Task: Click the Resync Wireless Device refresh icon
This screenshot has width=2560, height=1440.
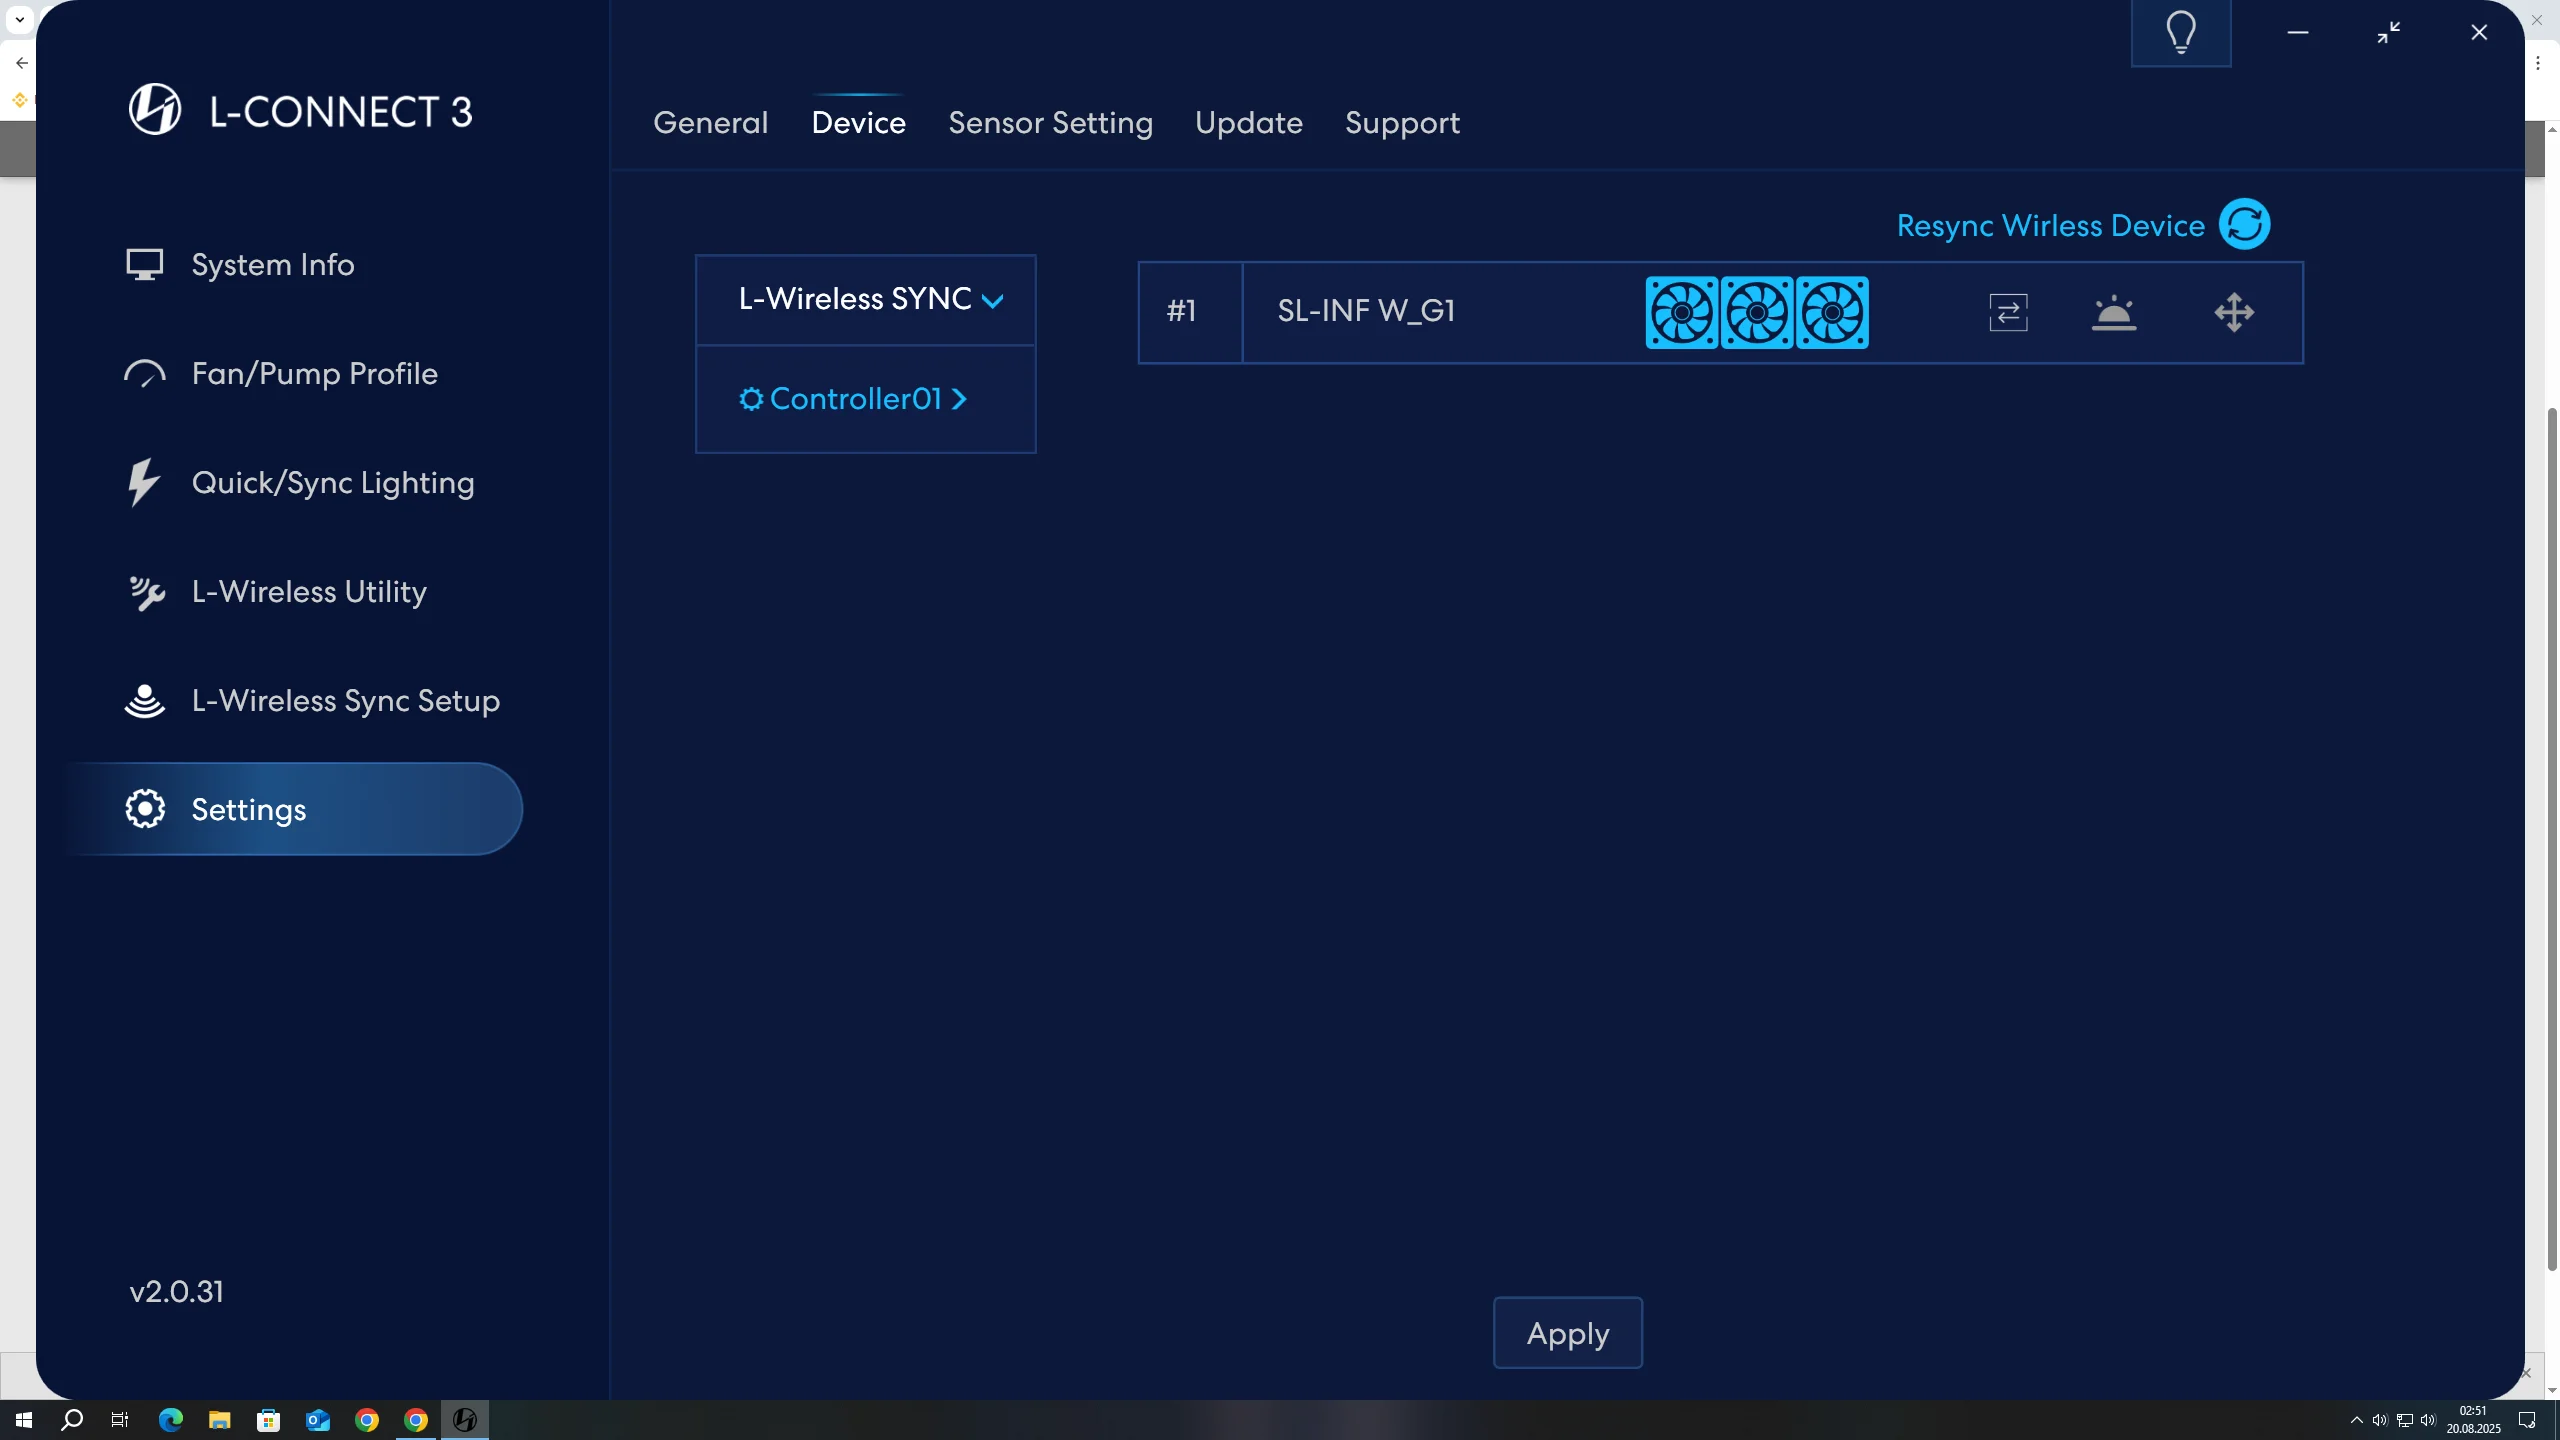Action: (2244, 224)
